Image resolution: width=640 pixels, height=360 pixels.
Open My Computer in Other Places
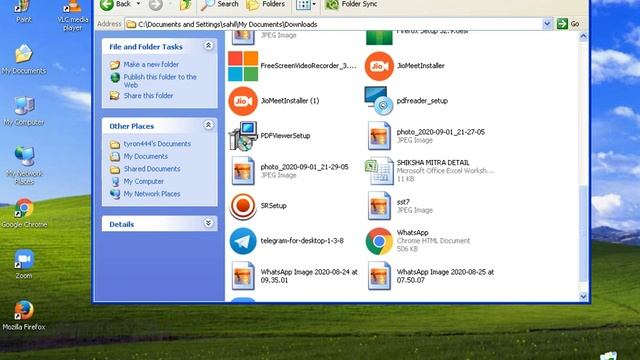pos(143,181)
